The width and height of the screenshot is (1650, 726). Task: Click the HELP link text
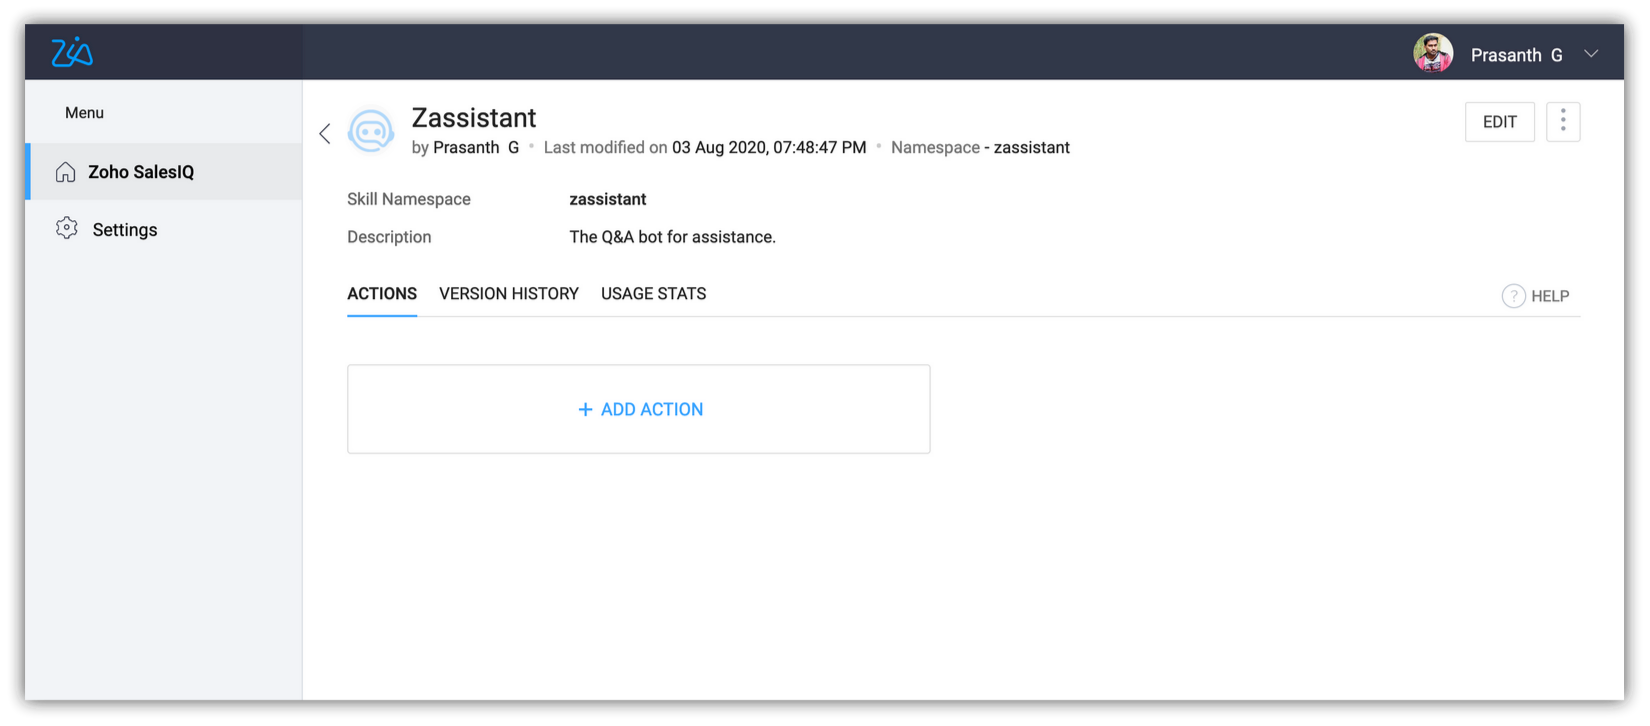[1550, 296]
